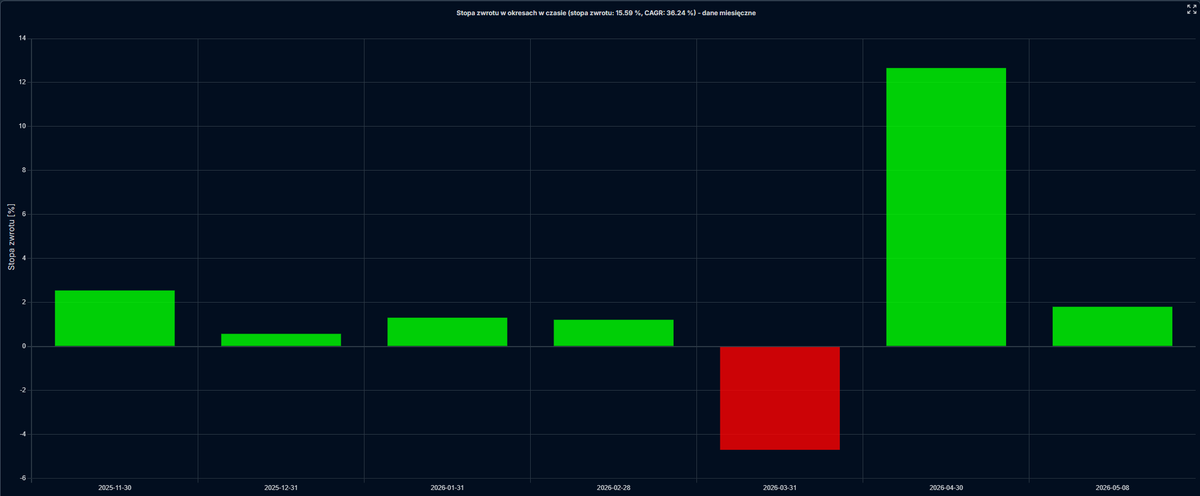Click the x-axis label 2026-02-28
Viewport: 1200px width, 496px height.
tap(614, 488)
